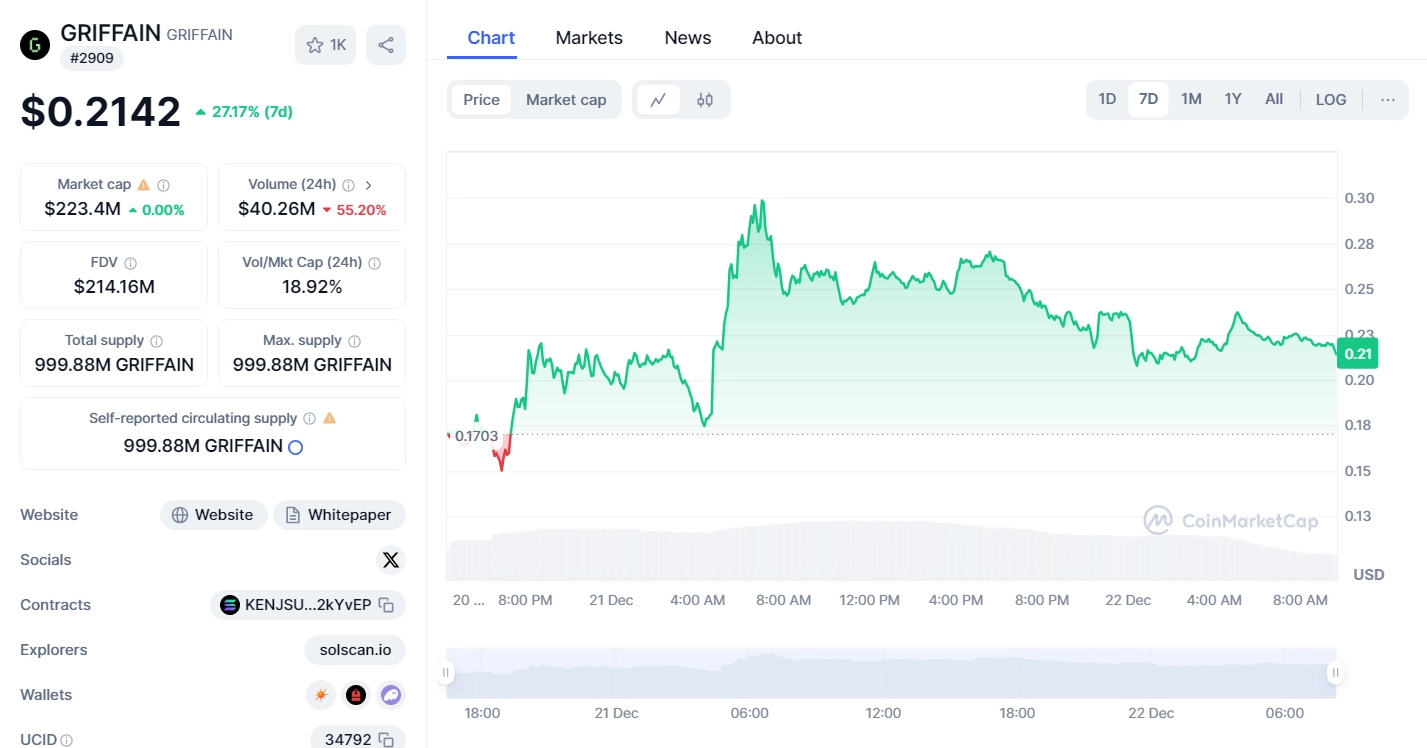Select the Backpack wallet icon
This screenshot has height=748, width=1427.
click(355, 694)
